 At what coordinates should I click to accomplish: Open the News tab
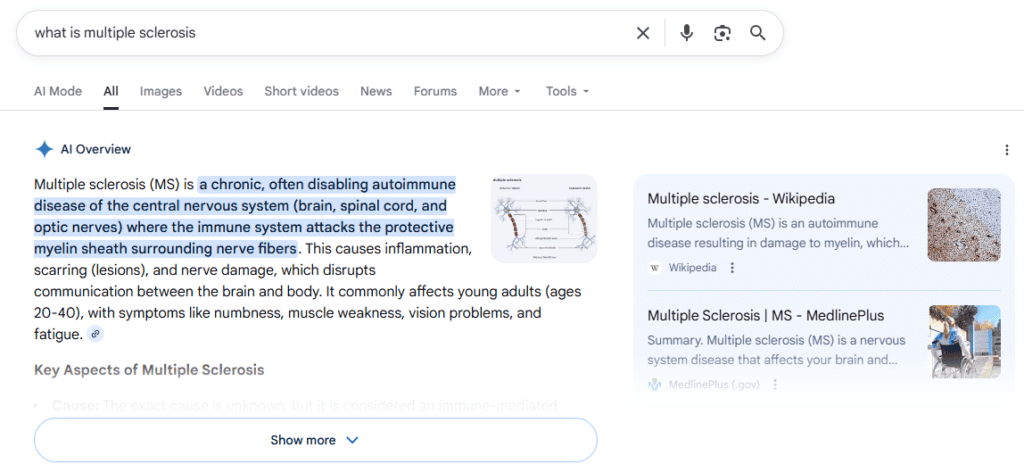(376, 91)
